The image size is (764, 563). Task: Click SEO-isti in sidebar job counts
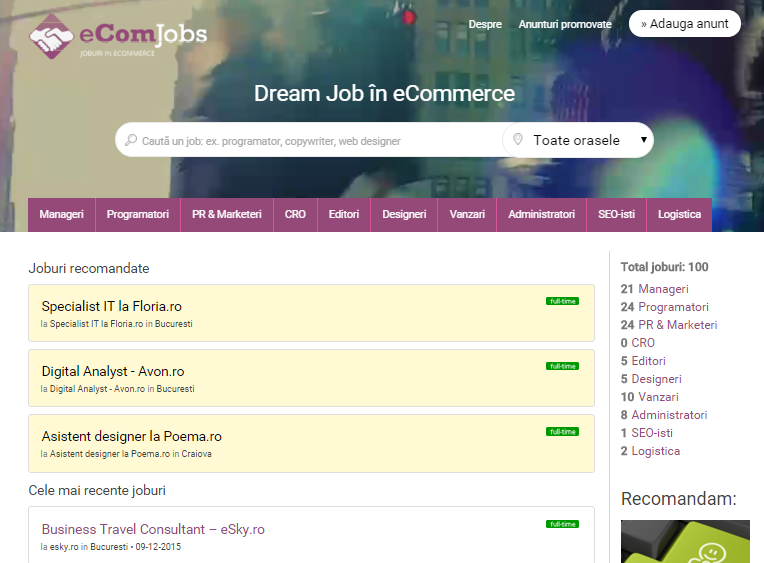click(652, 433)
